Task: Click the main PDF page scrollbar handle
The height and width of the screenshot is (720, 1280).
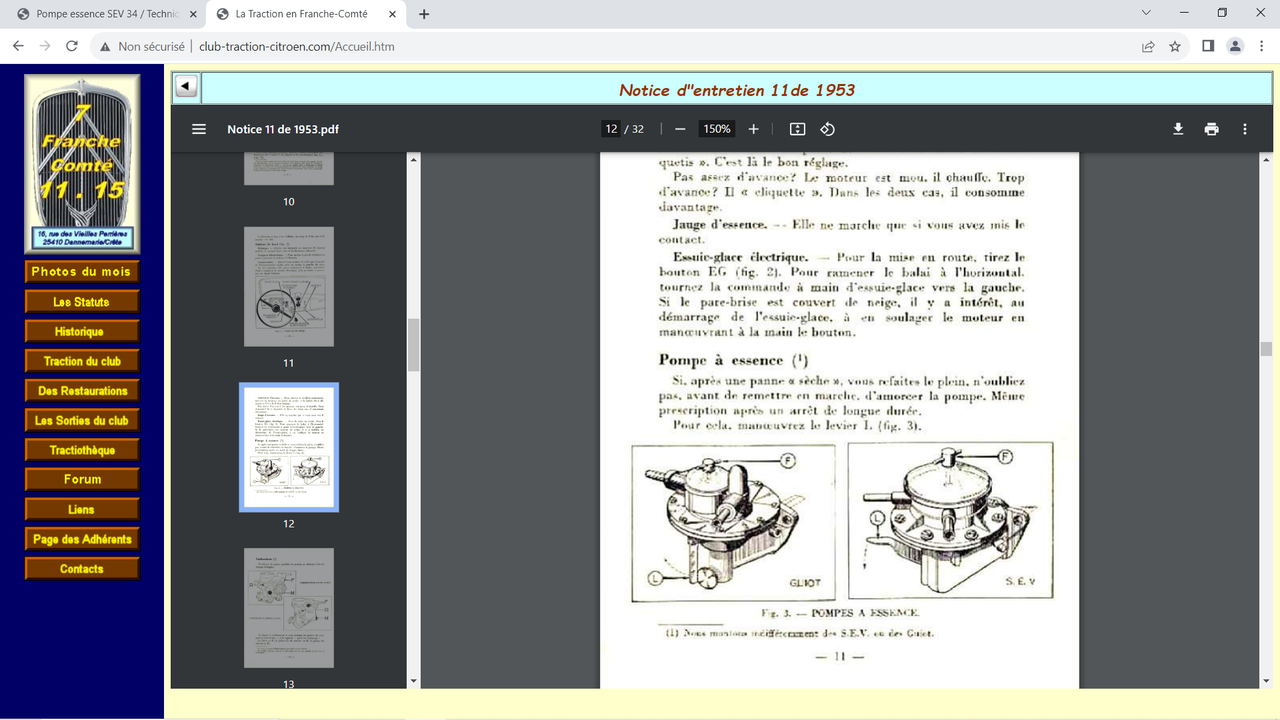Action: pyautogui.click(x=1266, y=348)
